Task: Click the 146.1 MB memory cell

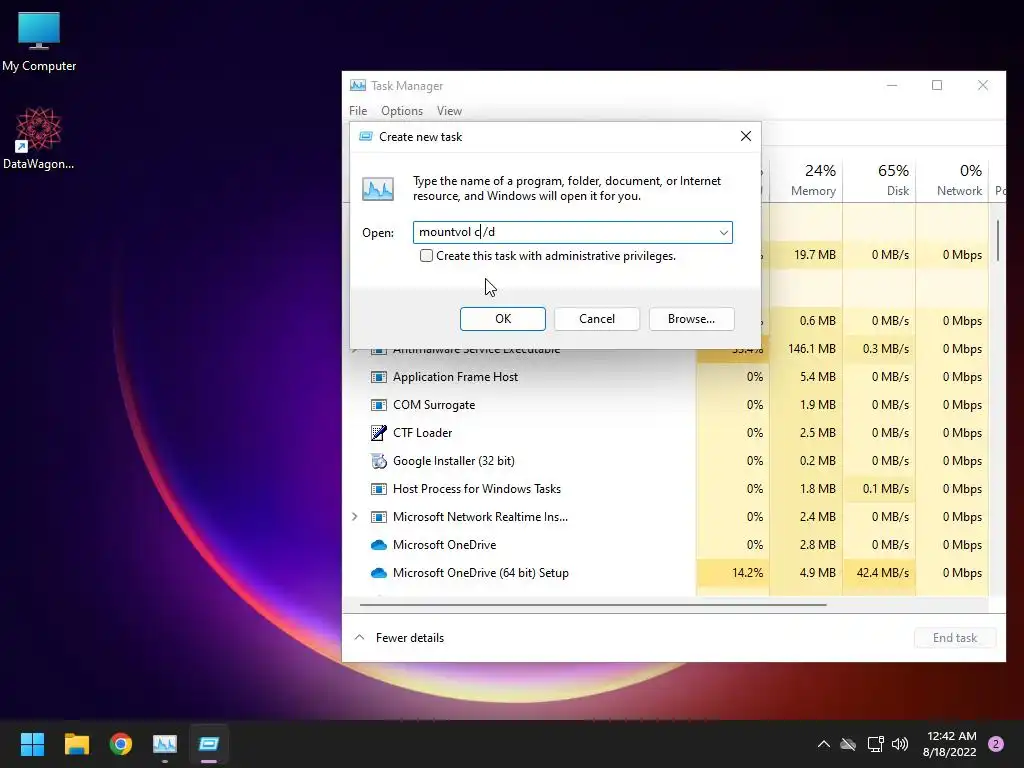Action: 807,349
